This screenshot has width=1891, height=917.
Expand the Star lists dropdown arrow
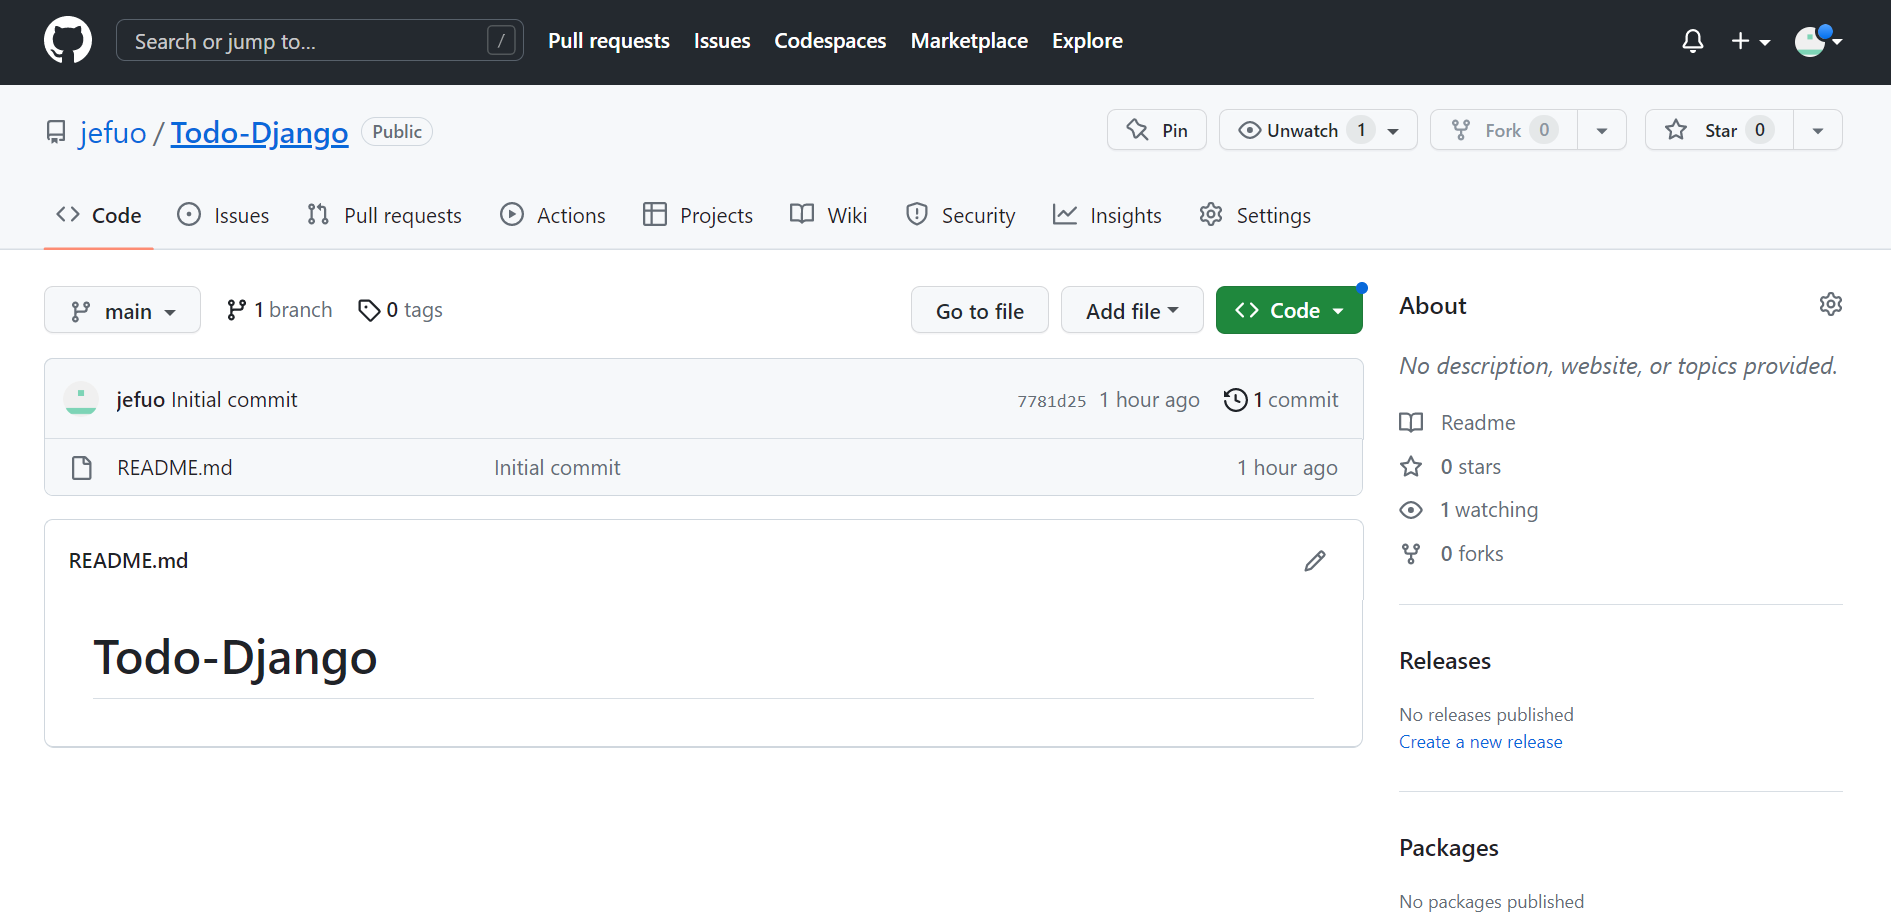tap(1818, 130)
